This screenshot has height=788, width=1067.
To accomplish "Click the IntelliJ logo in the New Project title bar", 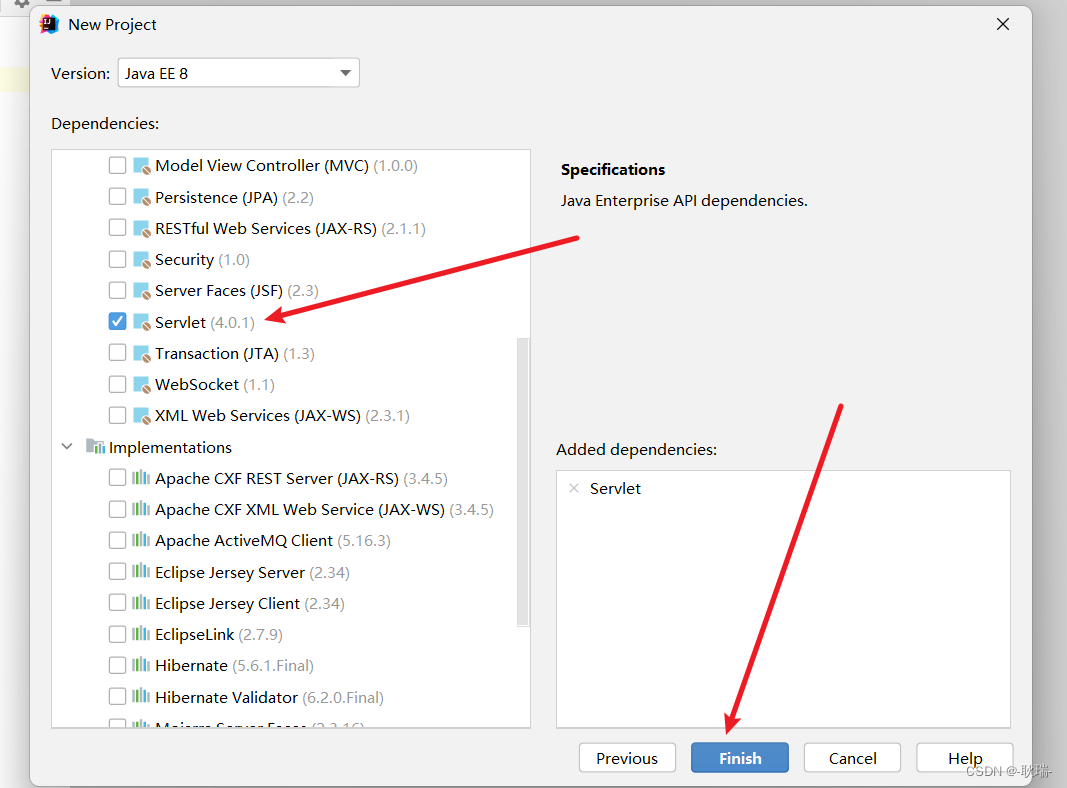I will click(x=49, y=24).
